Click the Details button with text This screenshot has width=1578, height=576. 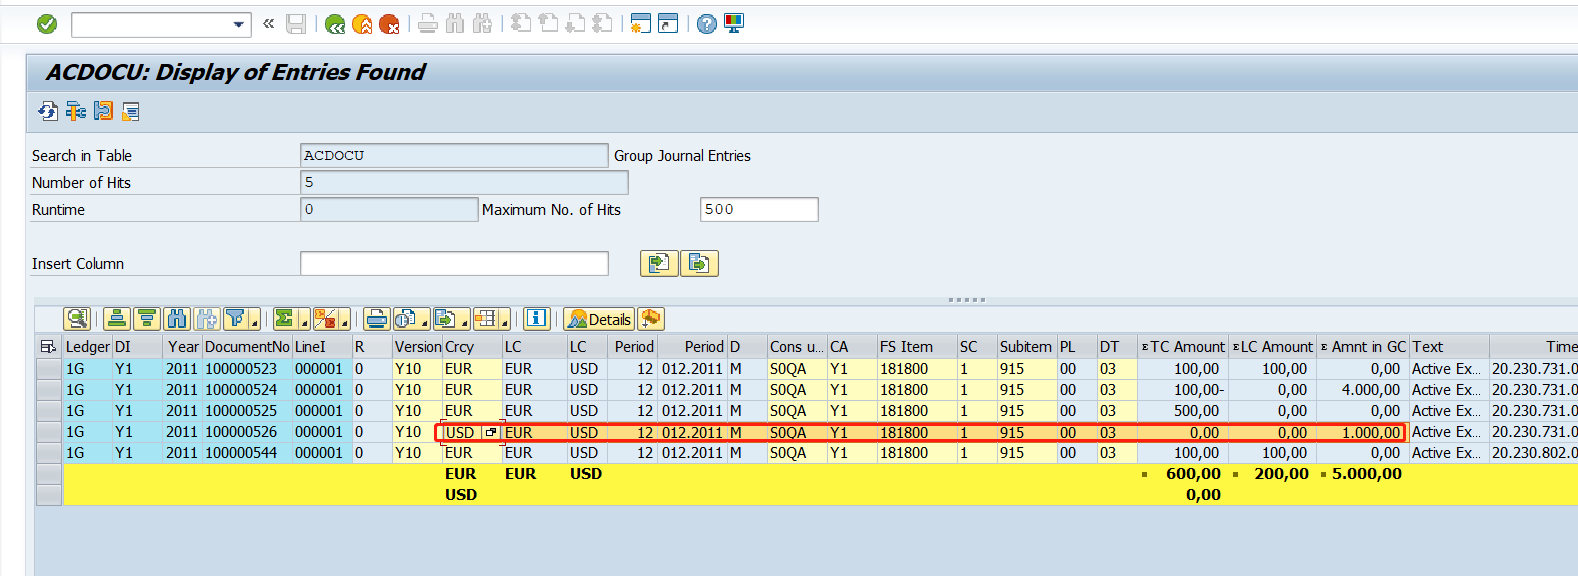[x=599, y=319]
